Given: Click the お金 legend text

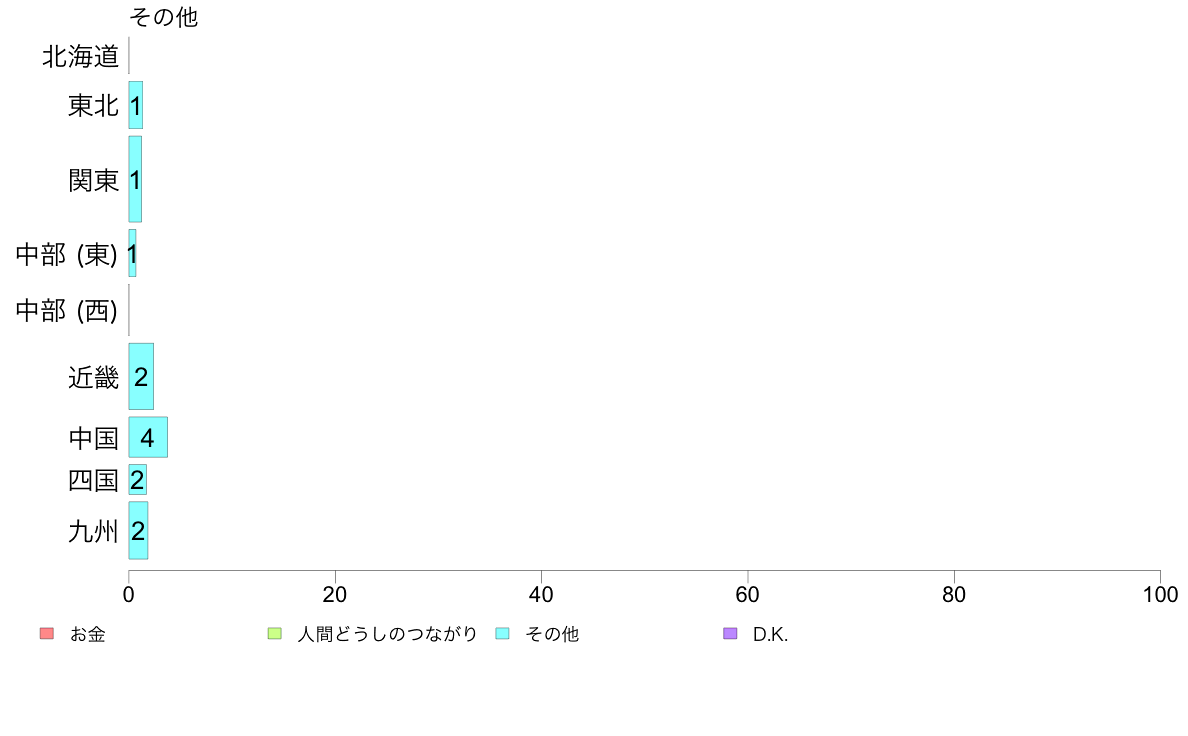Looking at the screenshot, I should click(x=87, y=634).
